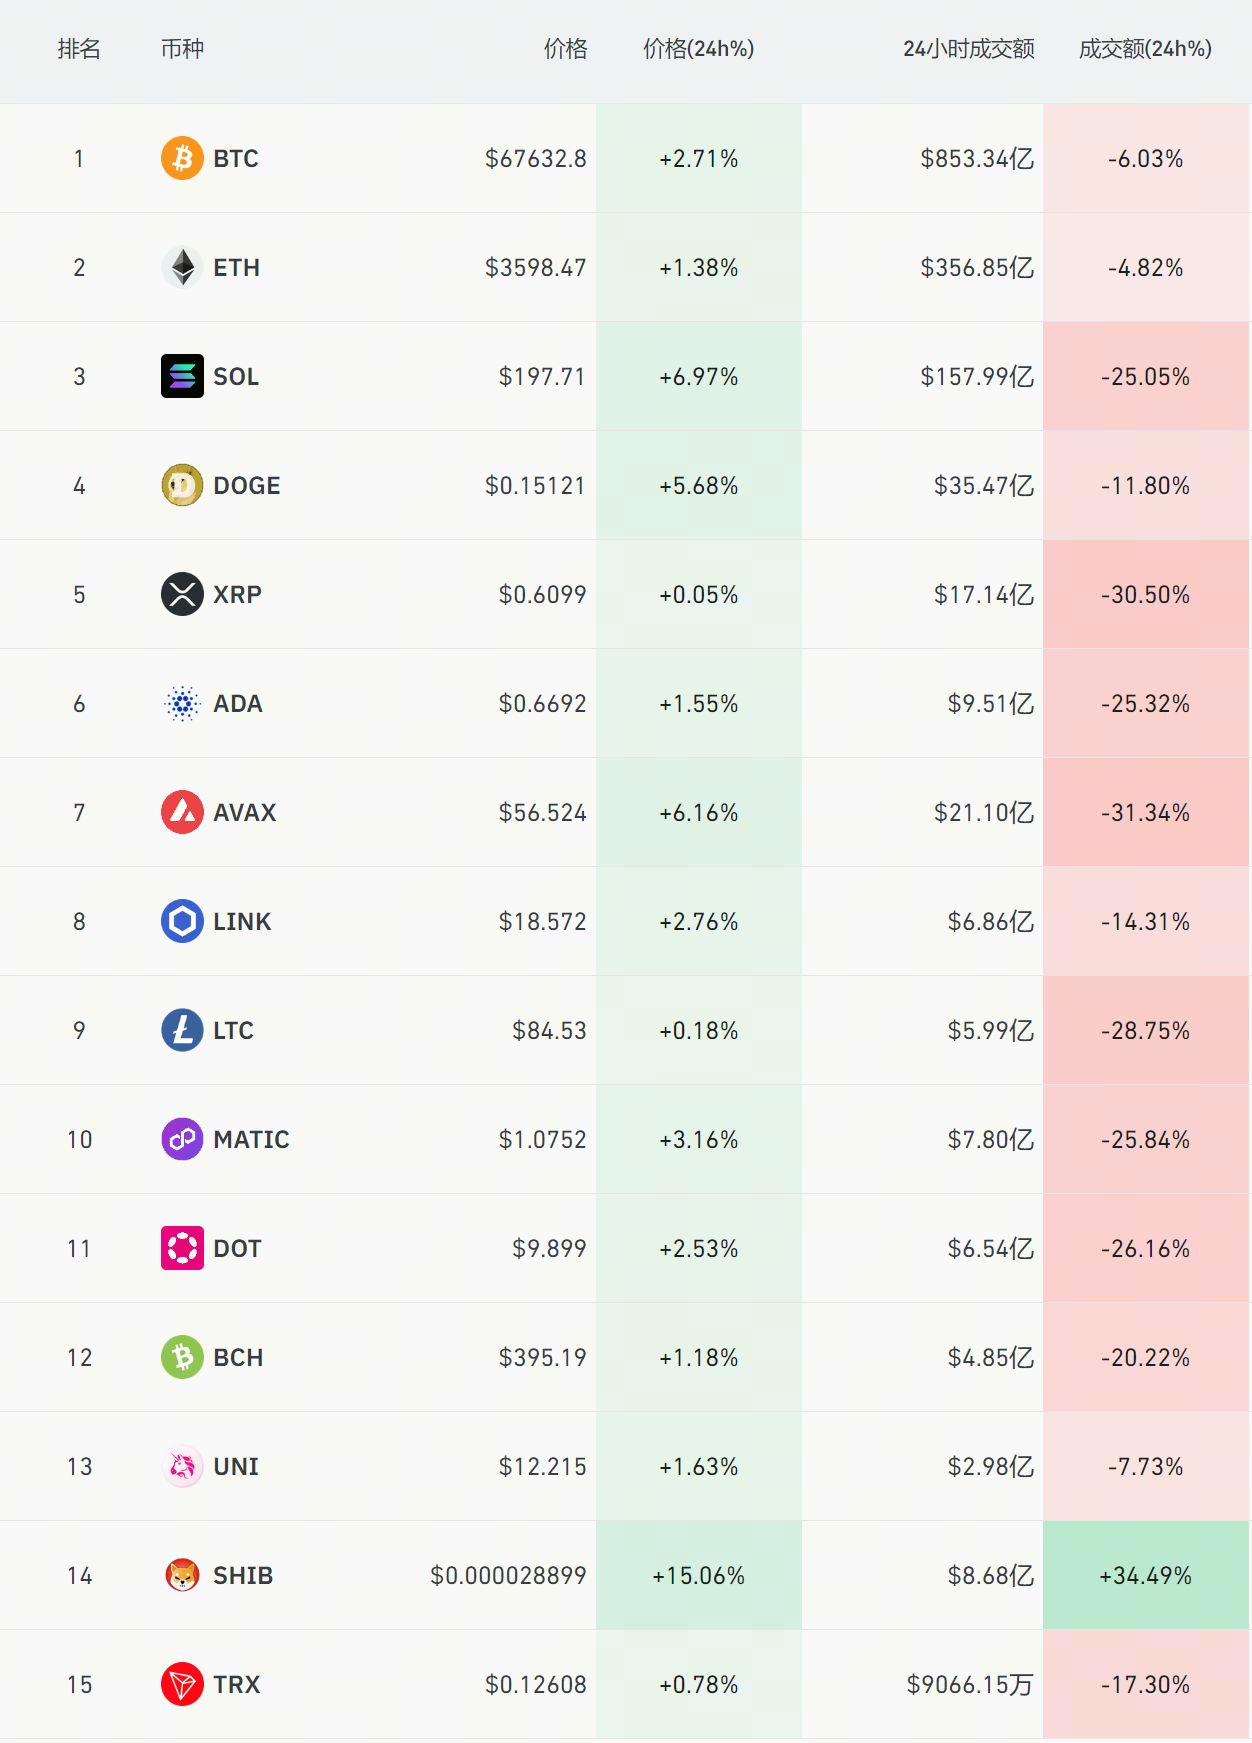The width and height of the screenshot is (1252, 1743).
Task: Sort by 价格(24h%) column header
Action: 698,49
